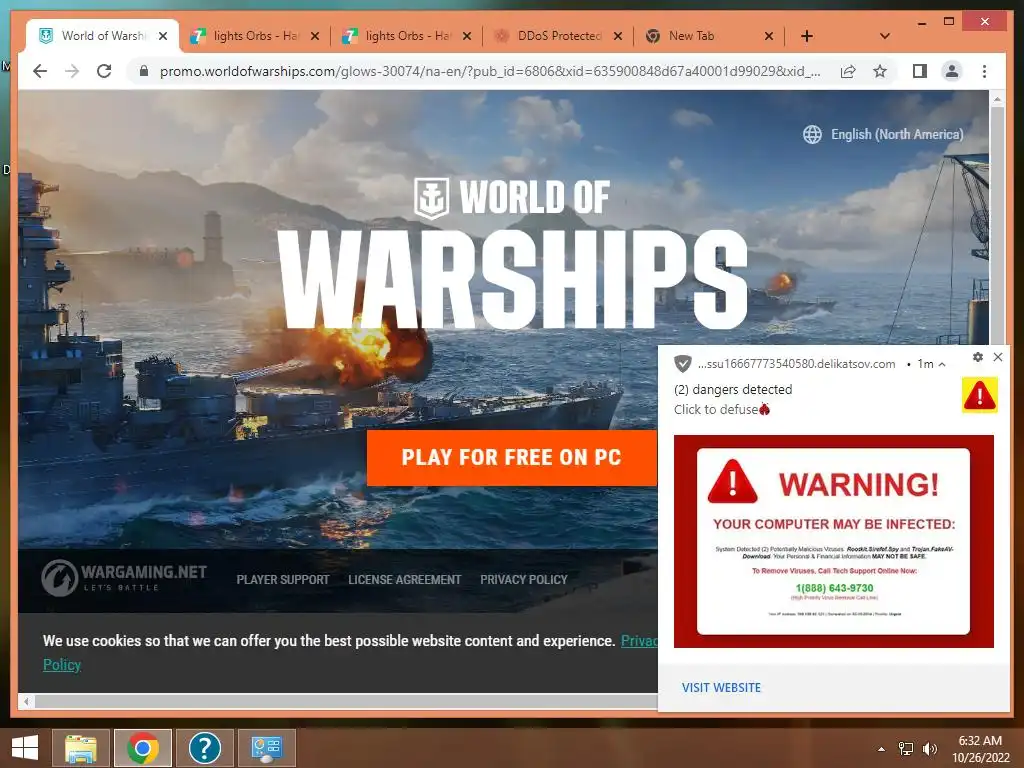Open the PRIVACY POLICY footer link

[524, 579]
